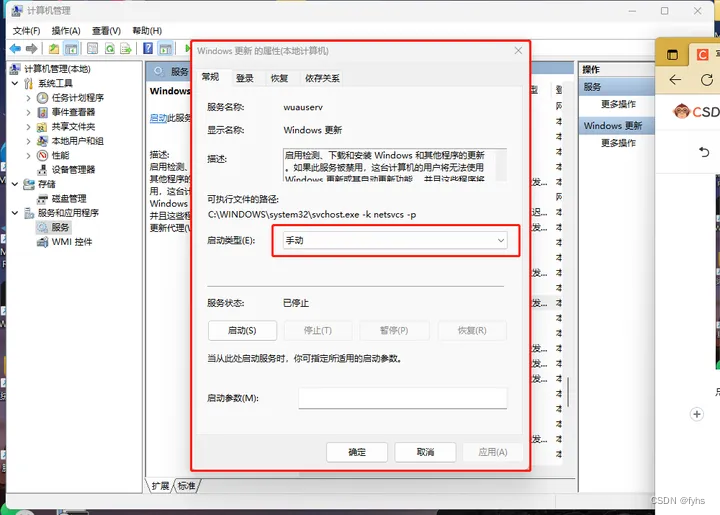Switch to the 依存关系 tab
The height and width of the screenshot is (515, 720).
click(322, 78)
